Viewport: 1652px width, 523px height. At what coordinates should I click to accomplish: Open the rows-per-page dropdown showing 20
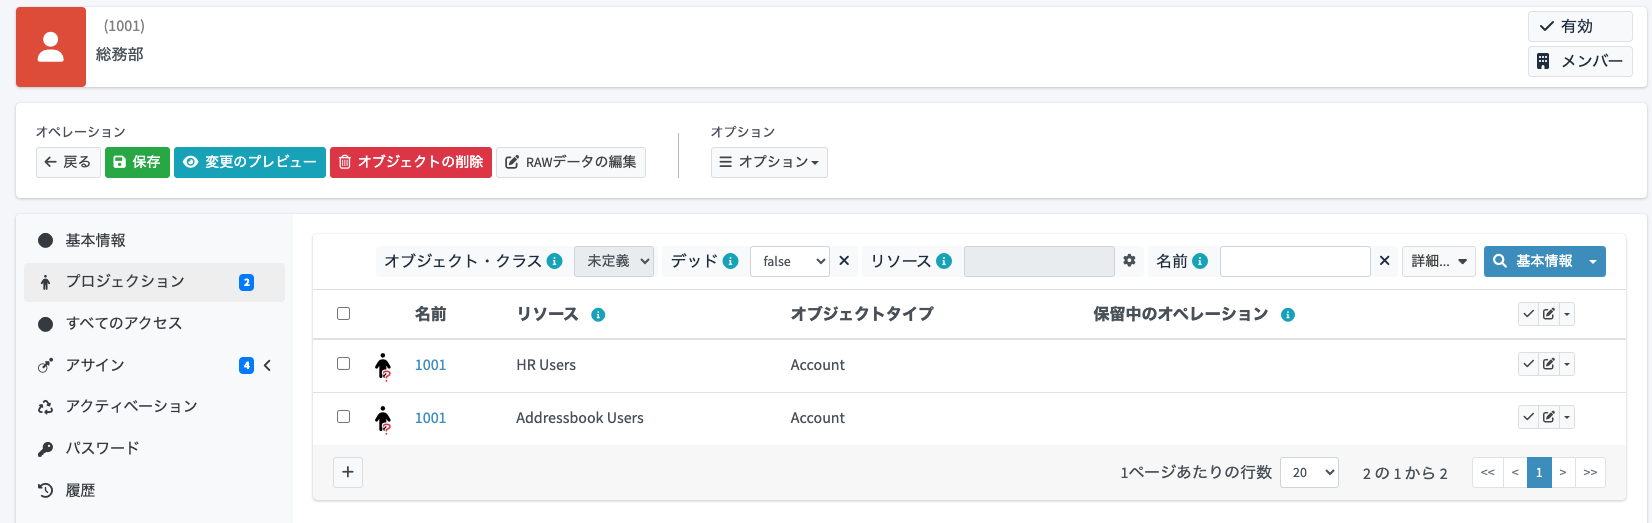click(x=1309, y=472)
